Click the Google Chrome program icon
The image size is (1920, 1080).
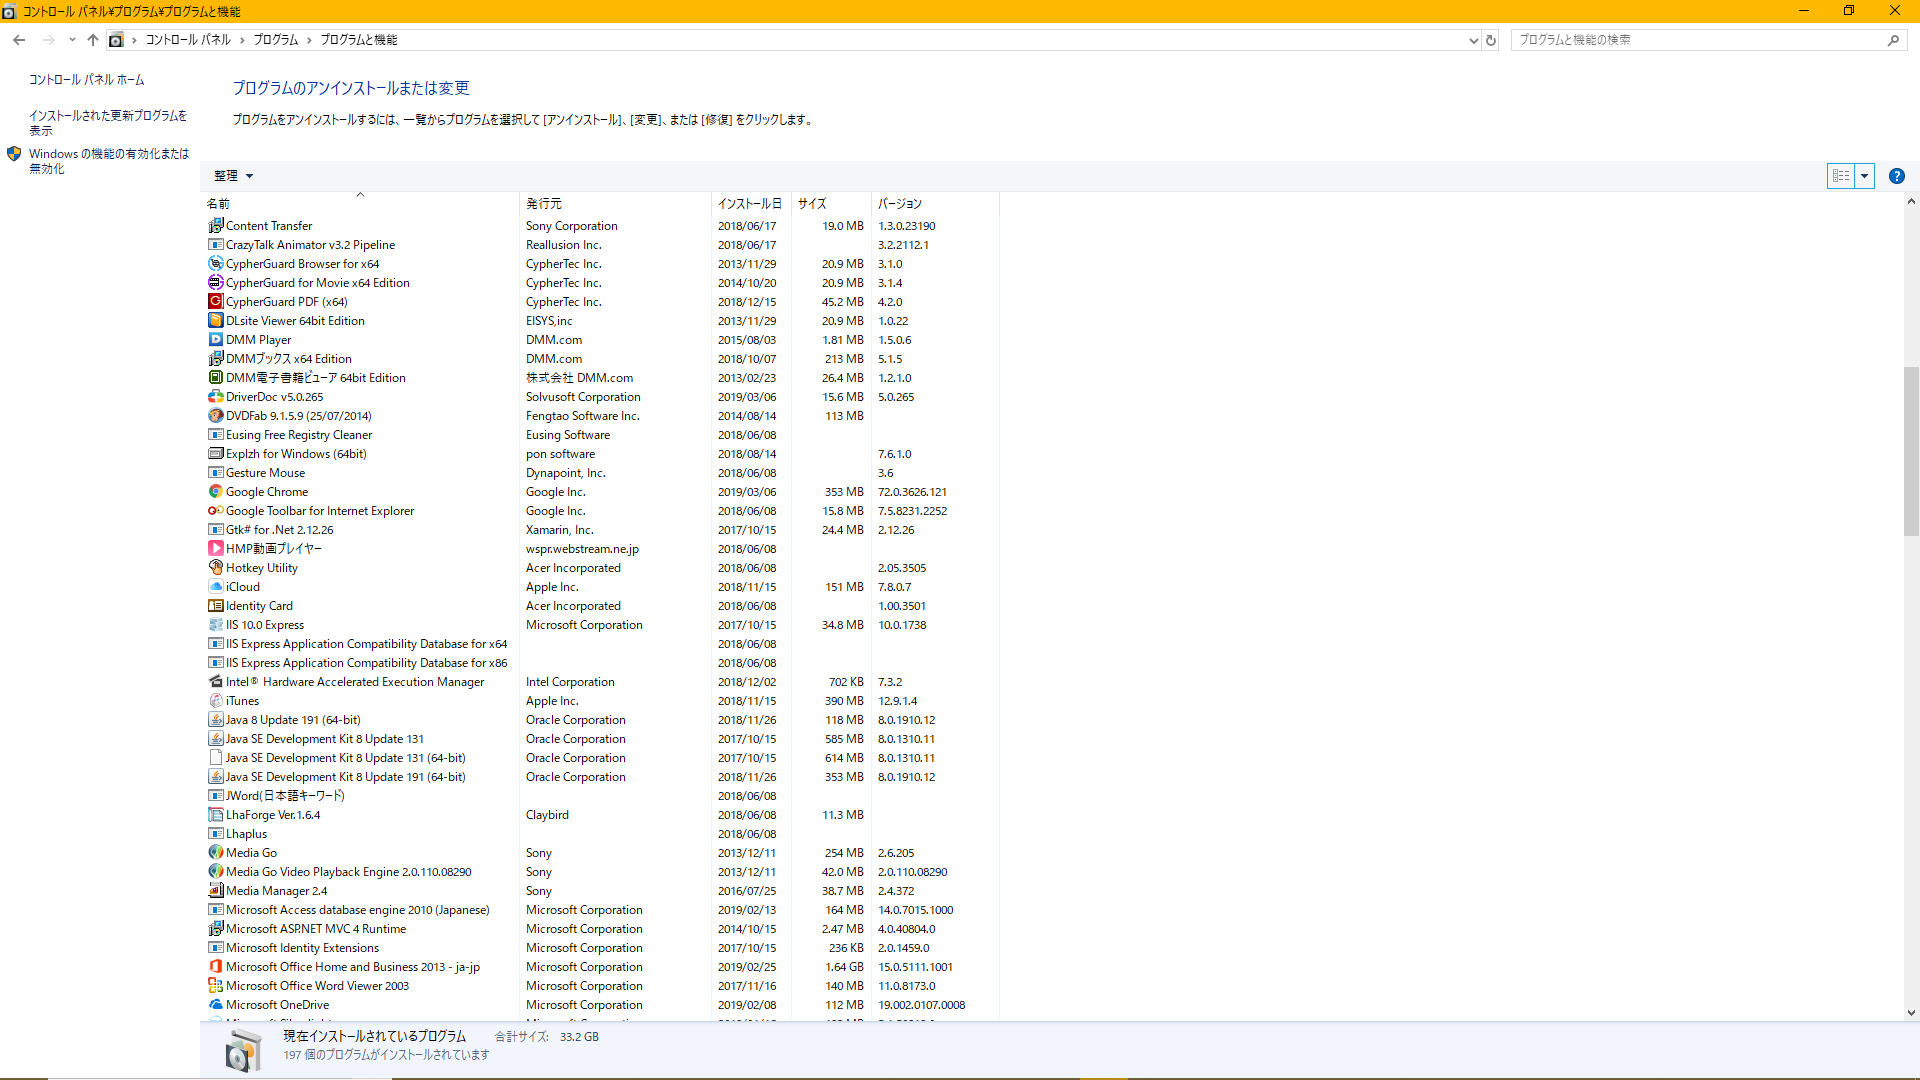(215, 492)
